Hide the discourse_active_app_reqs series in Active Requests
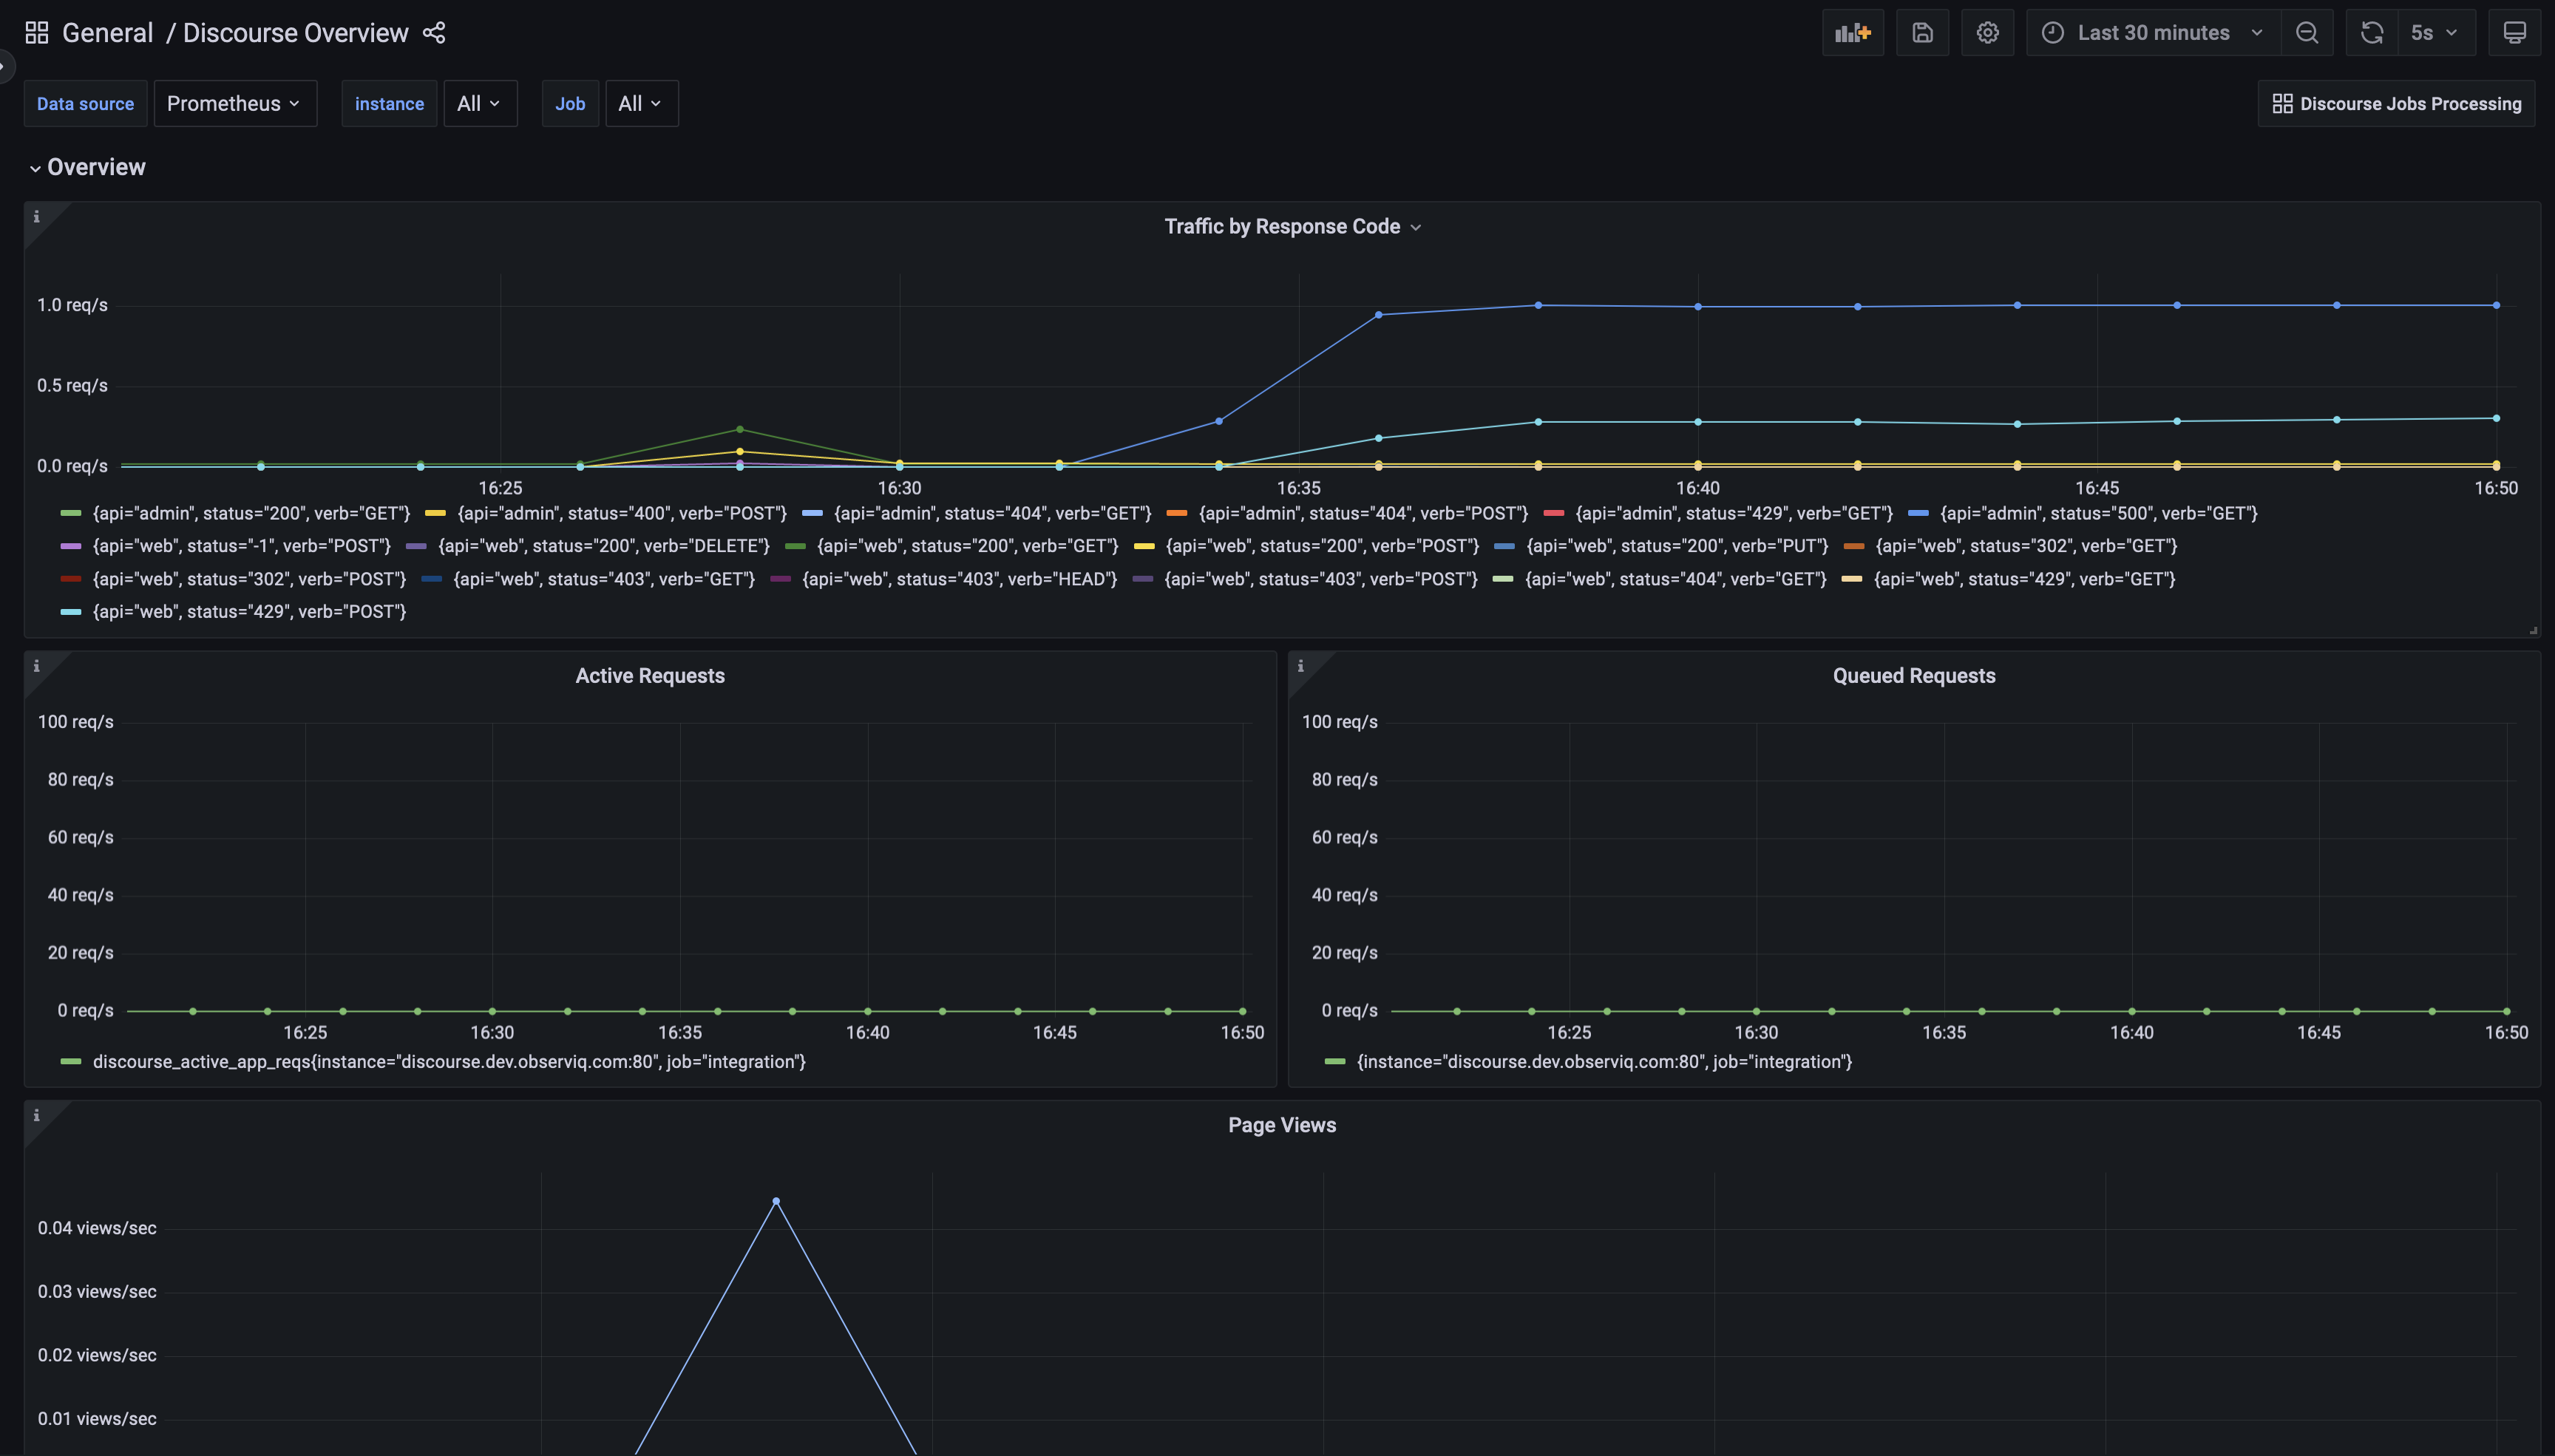Viewport: 2555px width, 1456px height. pos(448,1061)
